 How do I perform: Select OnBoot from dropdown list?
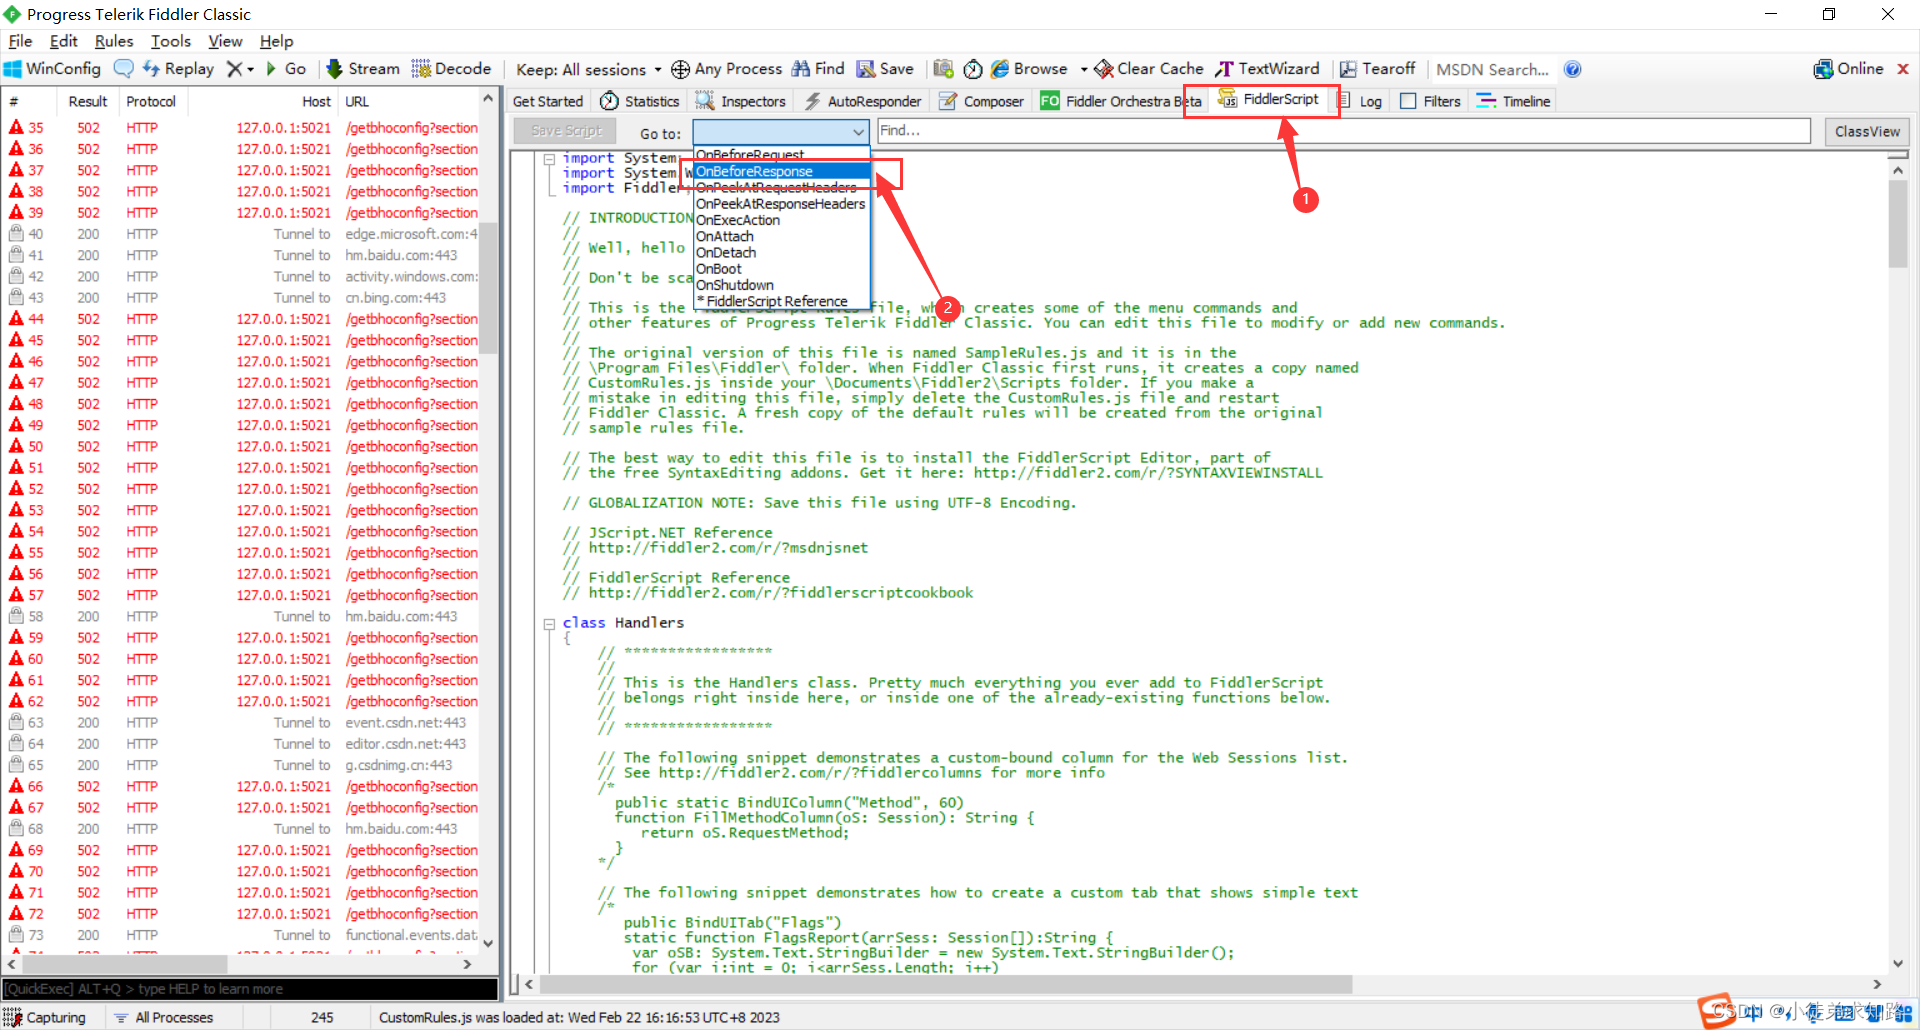pos(781,269)
